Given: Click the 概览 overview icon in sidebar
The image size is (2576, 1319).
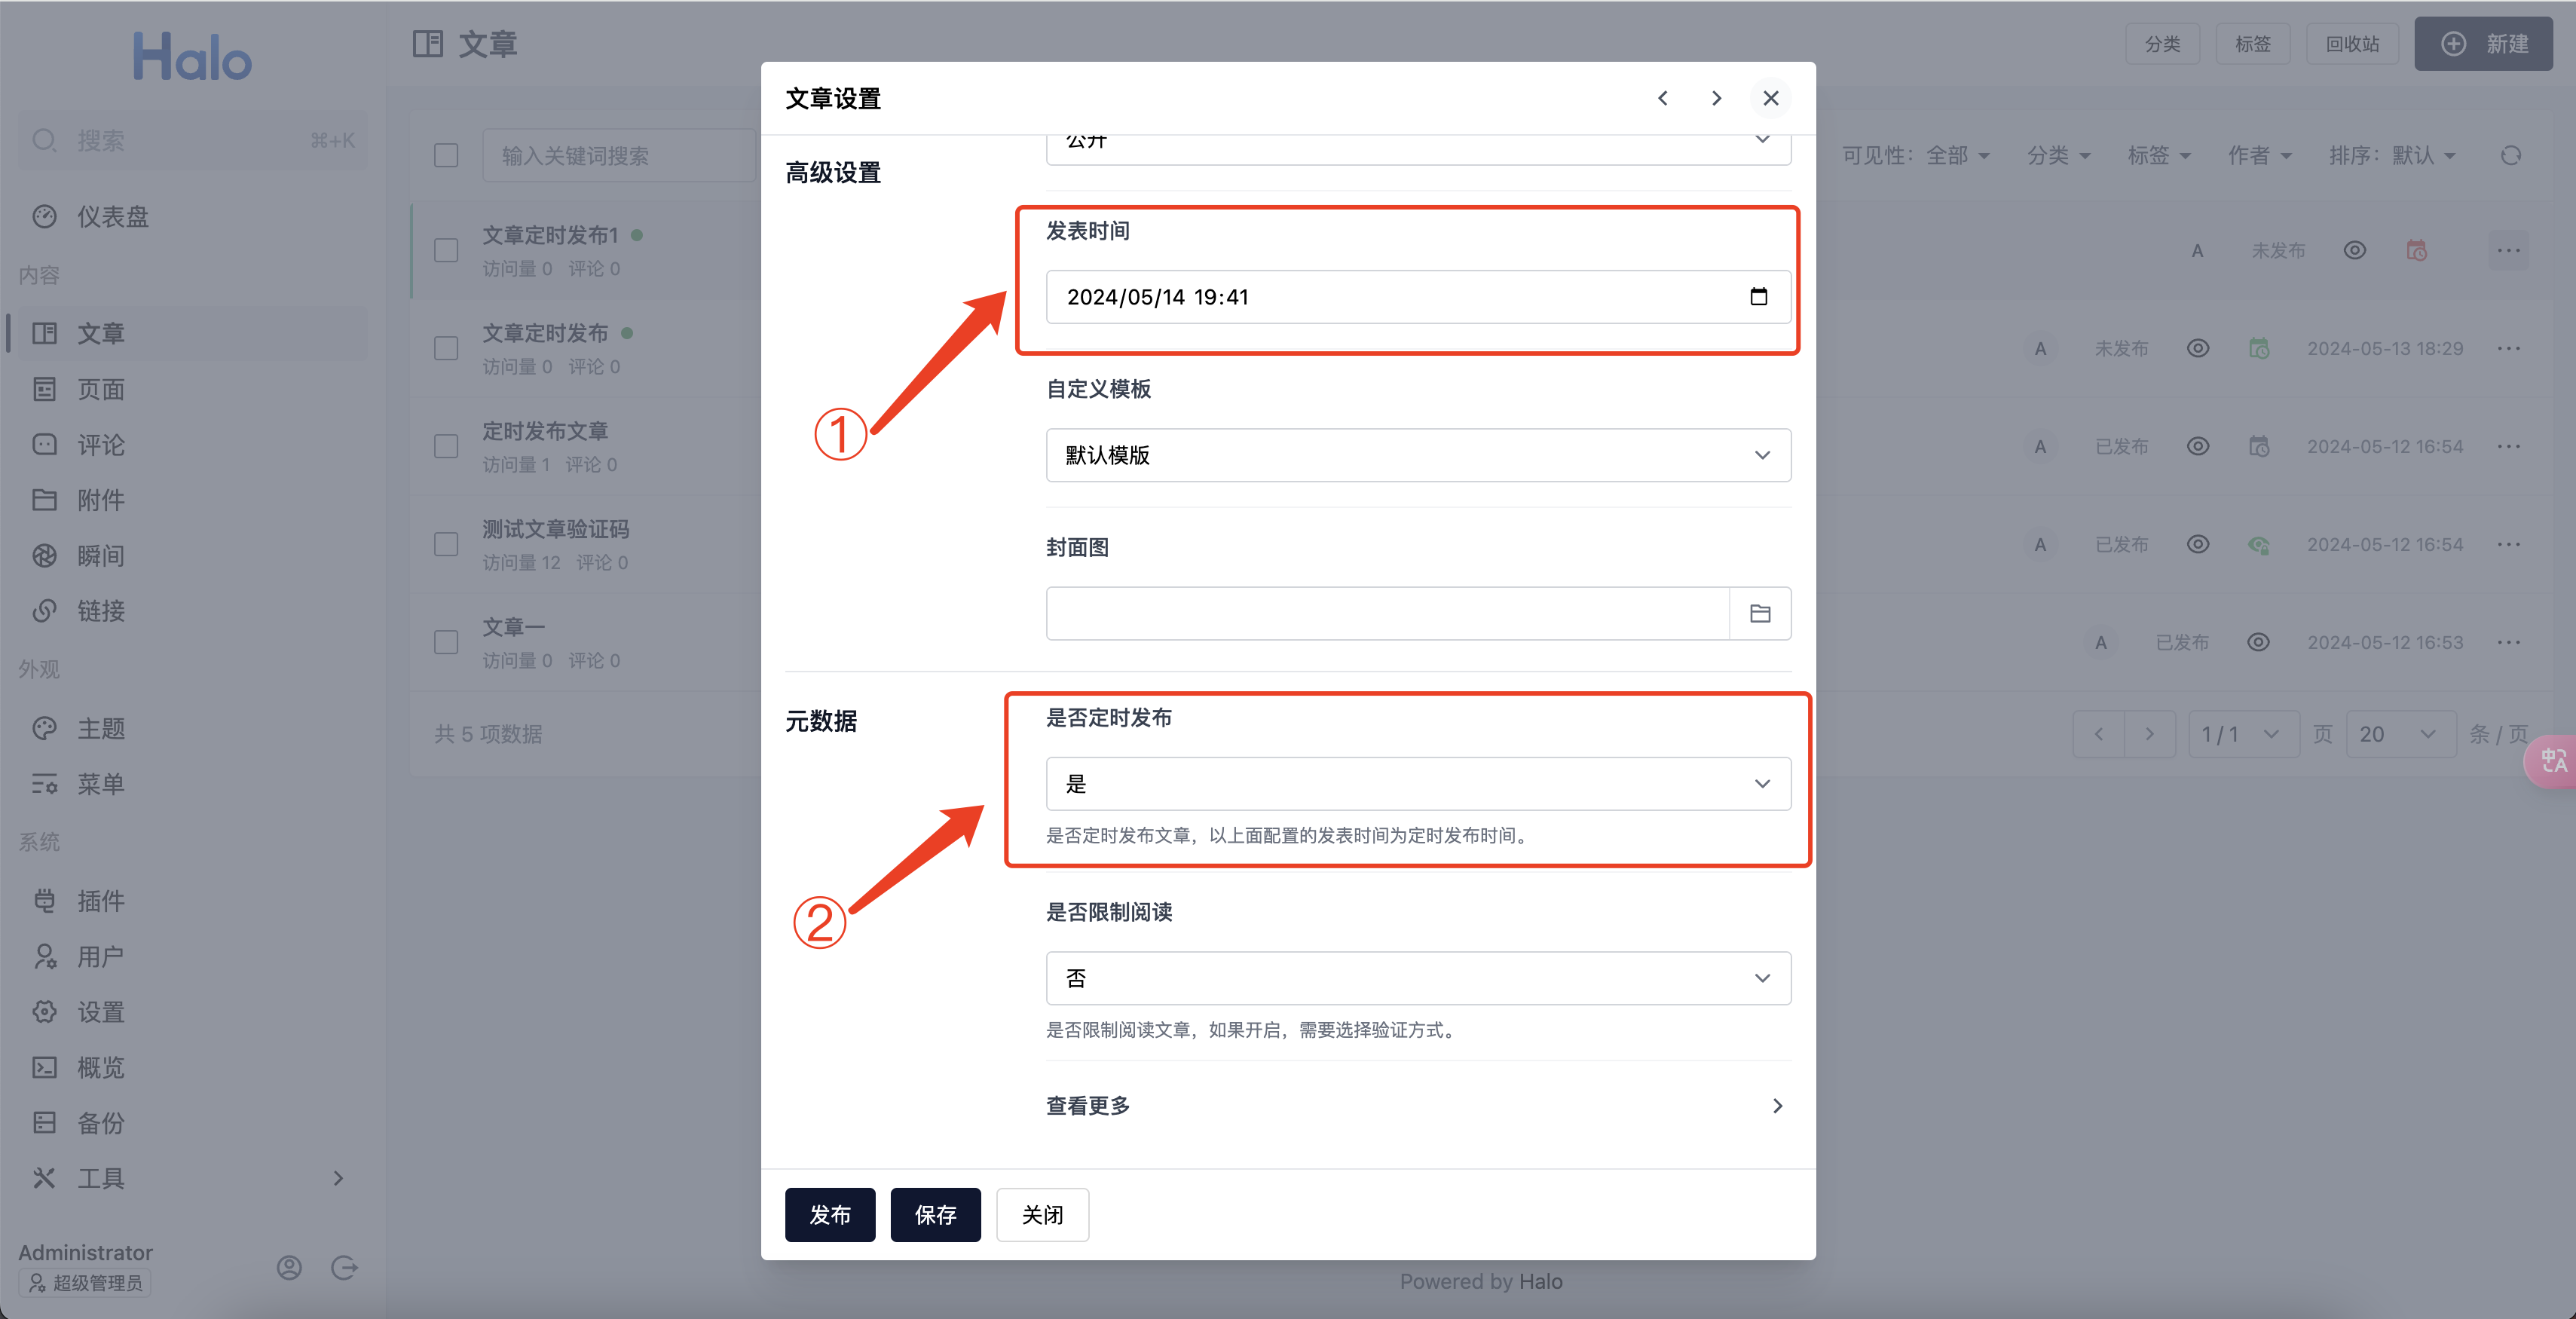Looking at the screenshot, I should coord(44,1068).
